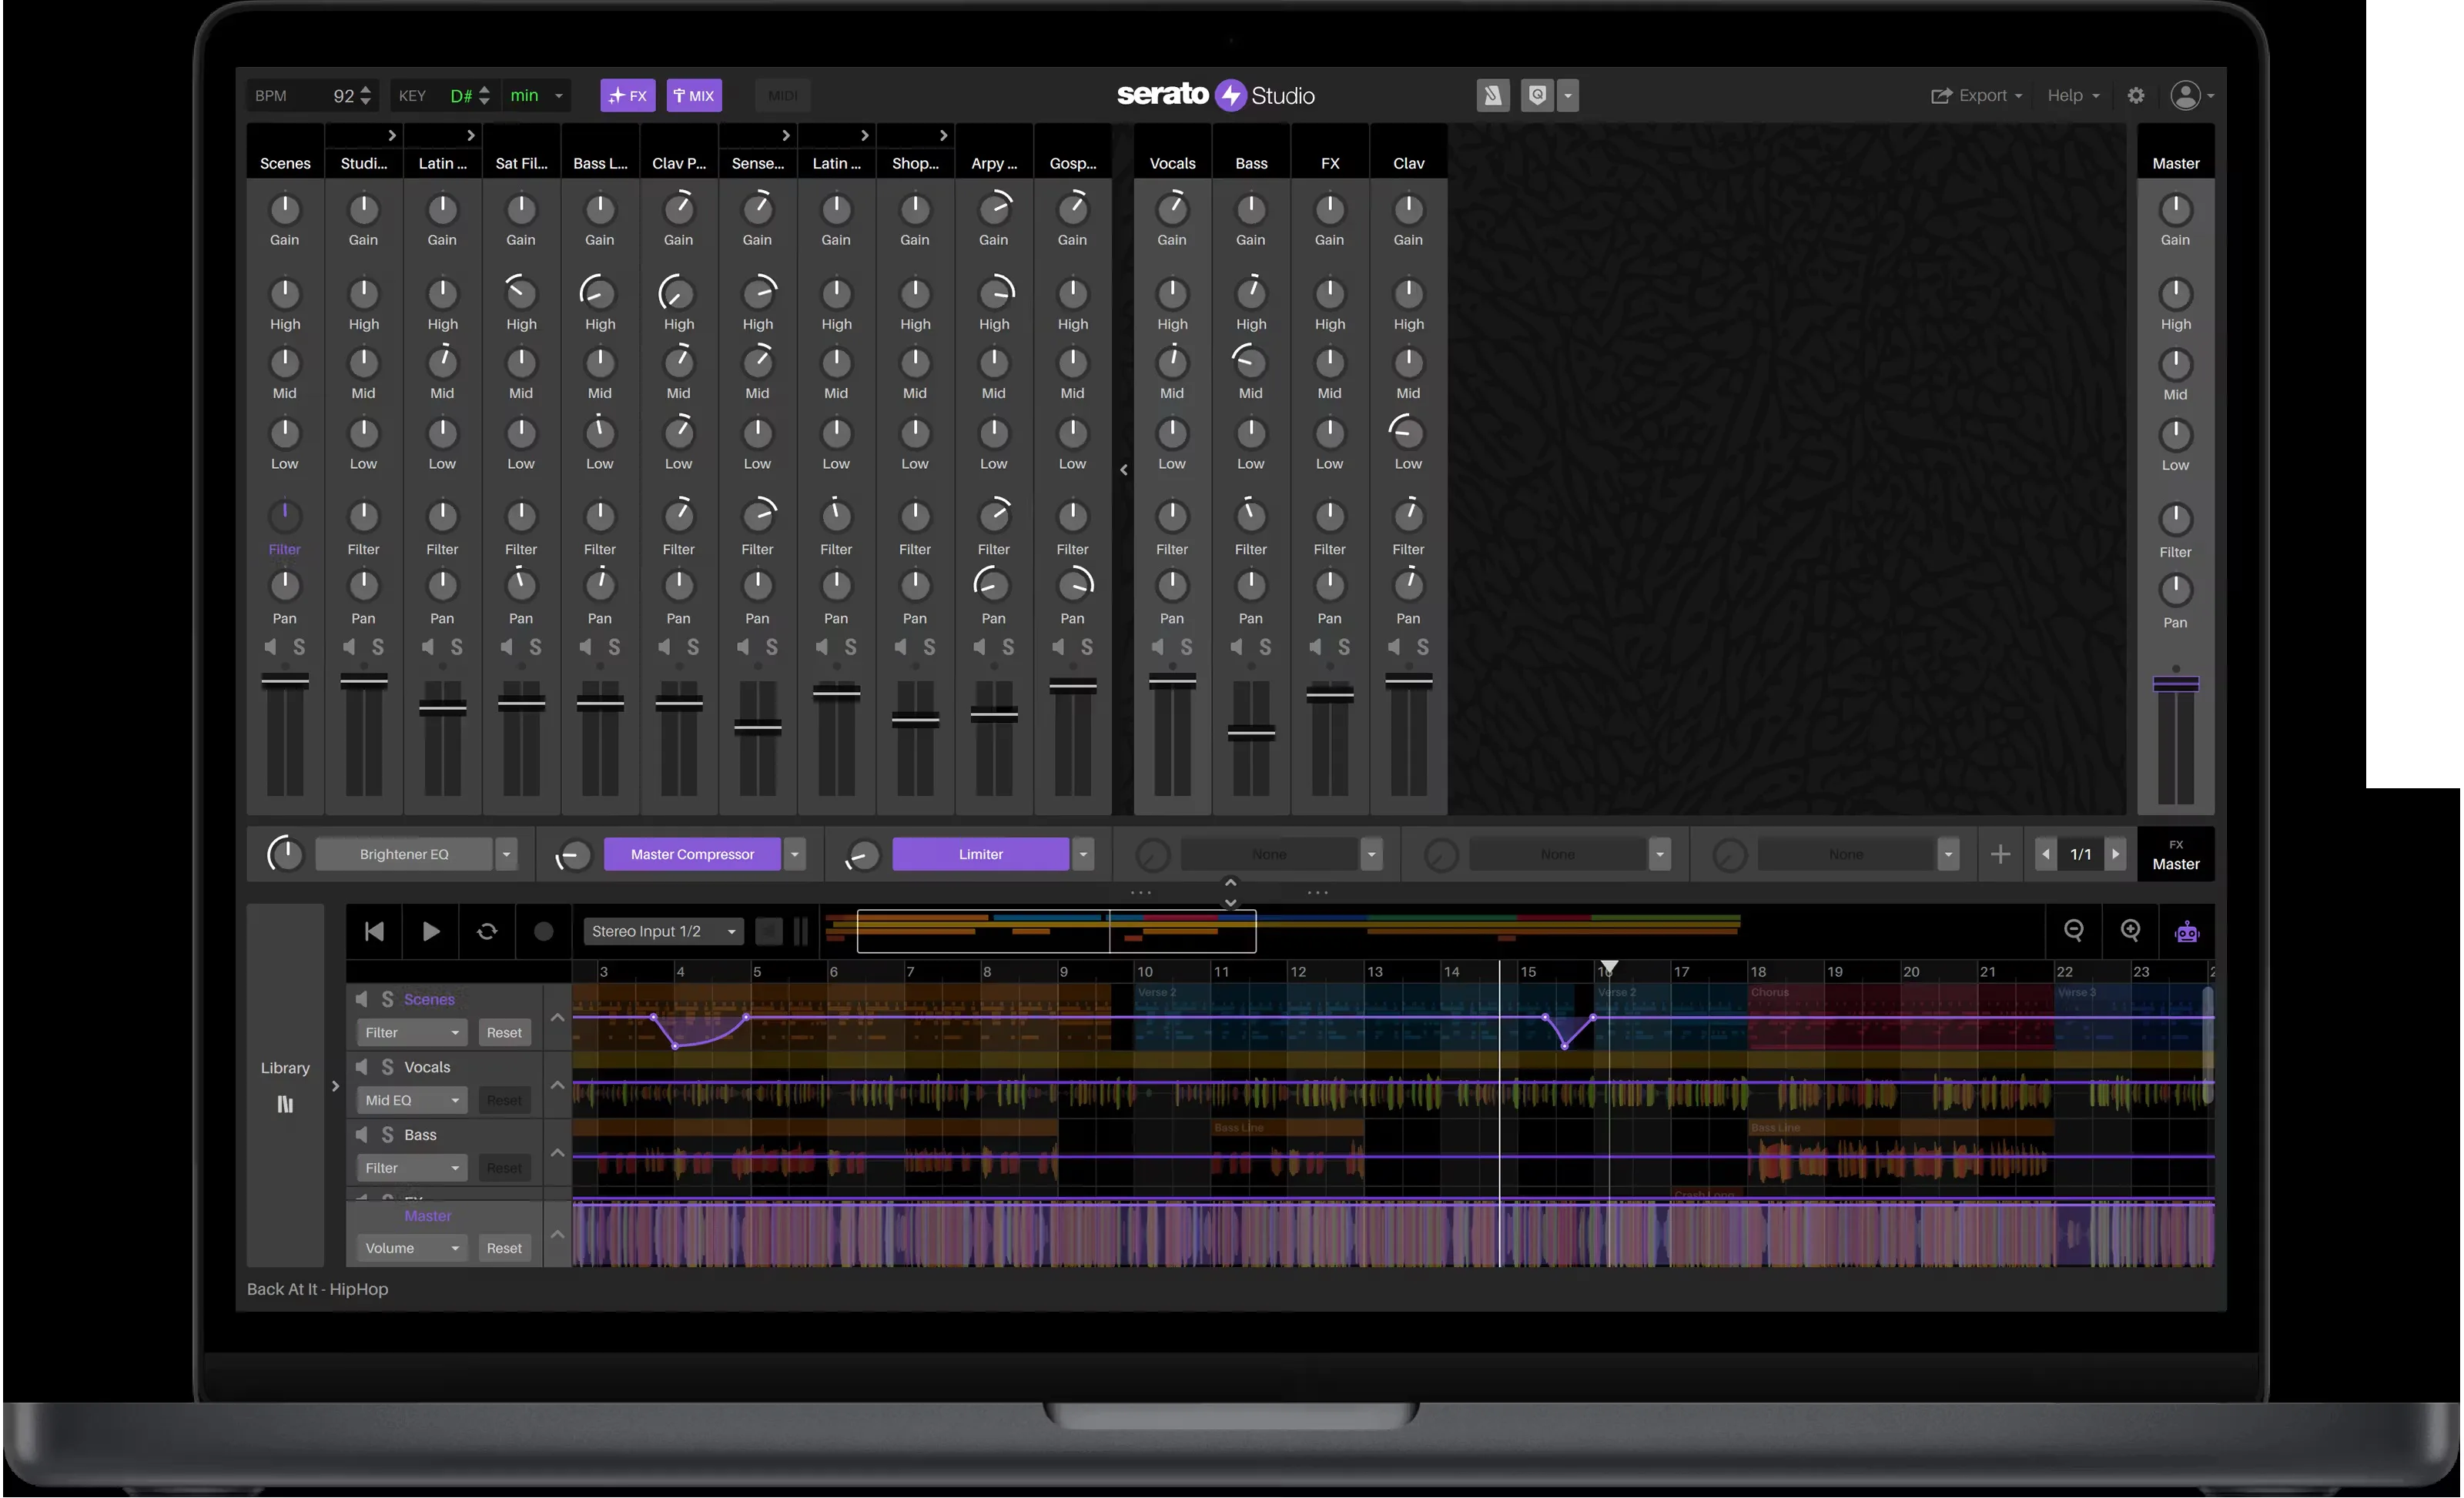Click the Clav channel Low knob
This screenshot has height=1498, width=2464.
[x=1409, y=433]
